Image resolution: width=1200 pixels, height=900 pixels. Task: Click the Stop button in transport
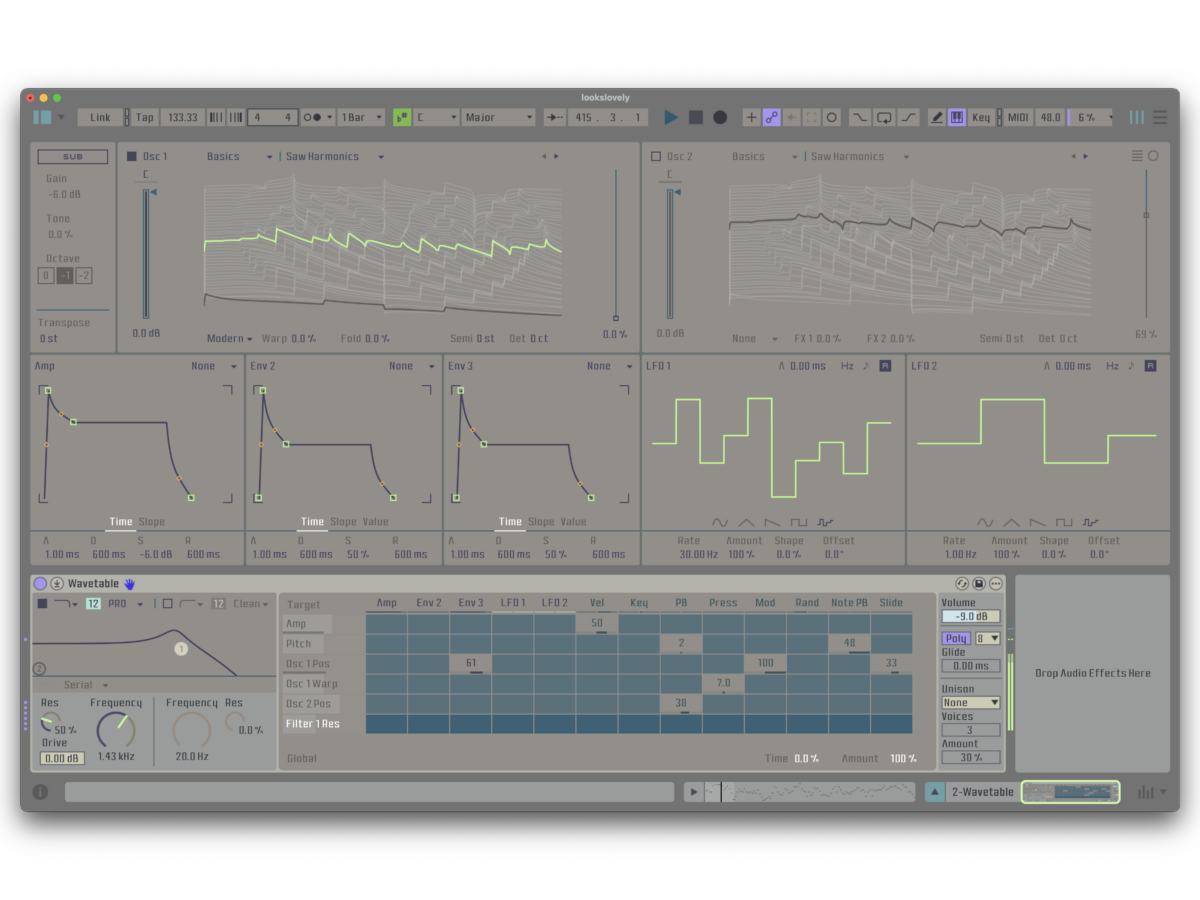696,117
